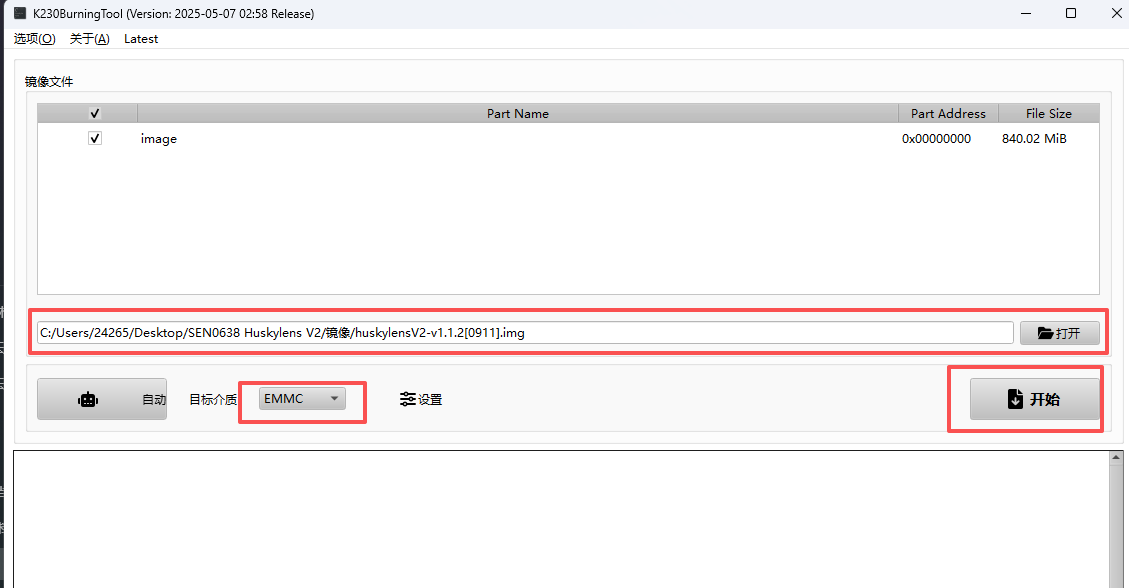Start burning with the 开始 download icon button
Viewport: 1129px width, 588px height.
(1034, 399)
